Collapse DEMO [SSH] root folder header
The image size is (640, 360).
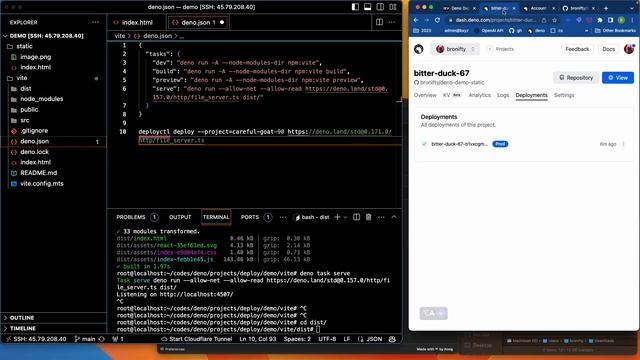click(53, 36)
